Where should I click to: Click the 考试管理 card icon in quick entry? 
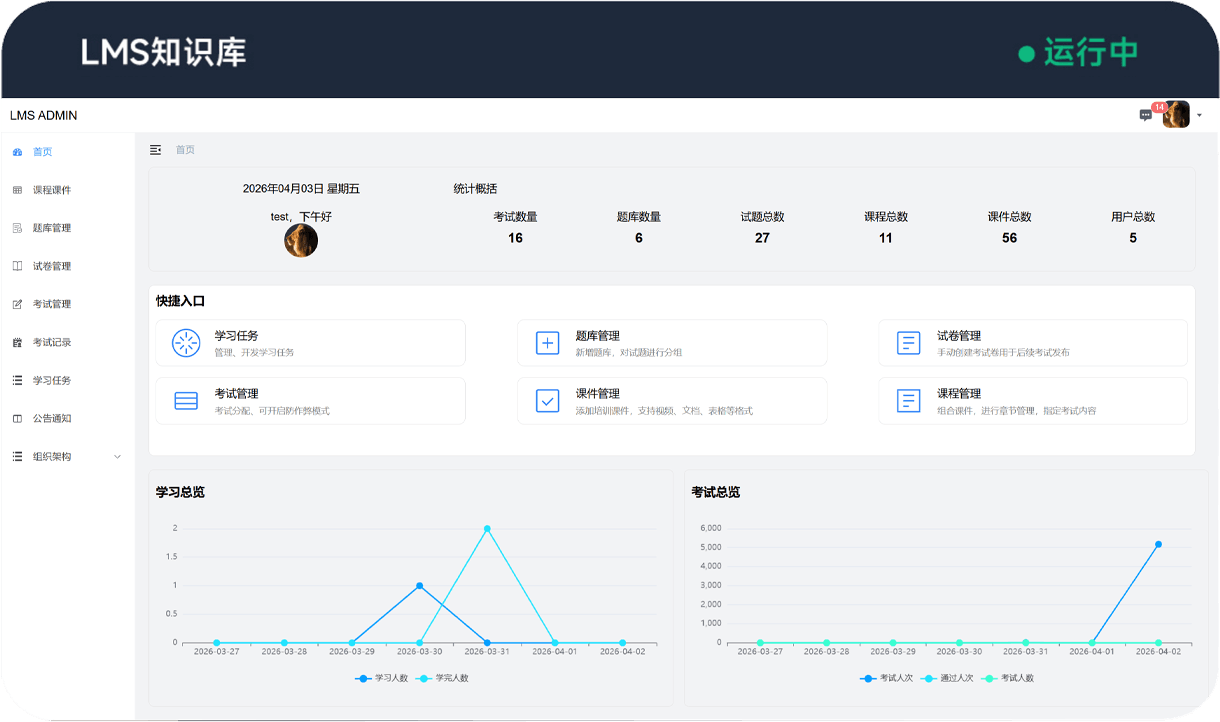pos(186,401)
